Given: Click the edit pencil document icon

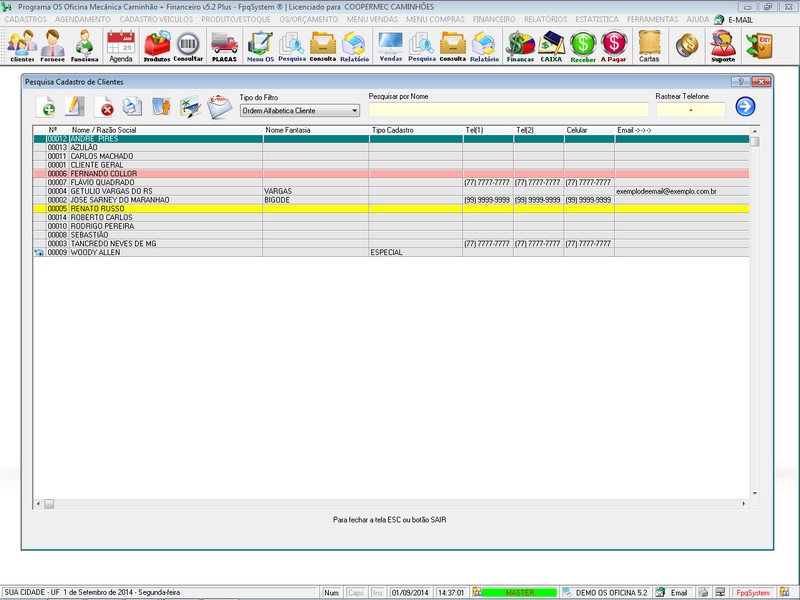Looking at the screenshot, I should click(74, 107).
